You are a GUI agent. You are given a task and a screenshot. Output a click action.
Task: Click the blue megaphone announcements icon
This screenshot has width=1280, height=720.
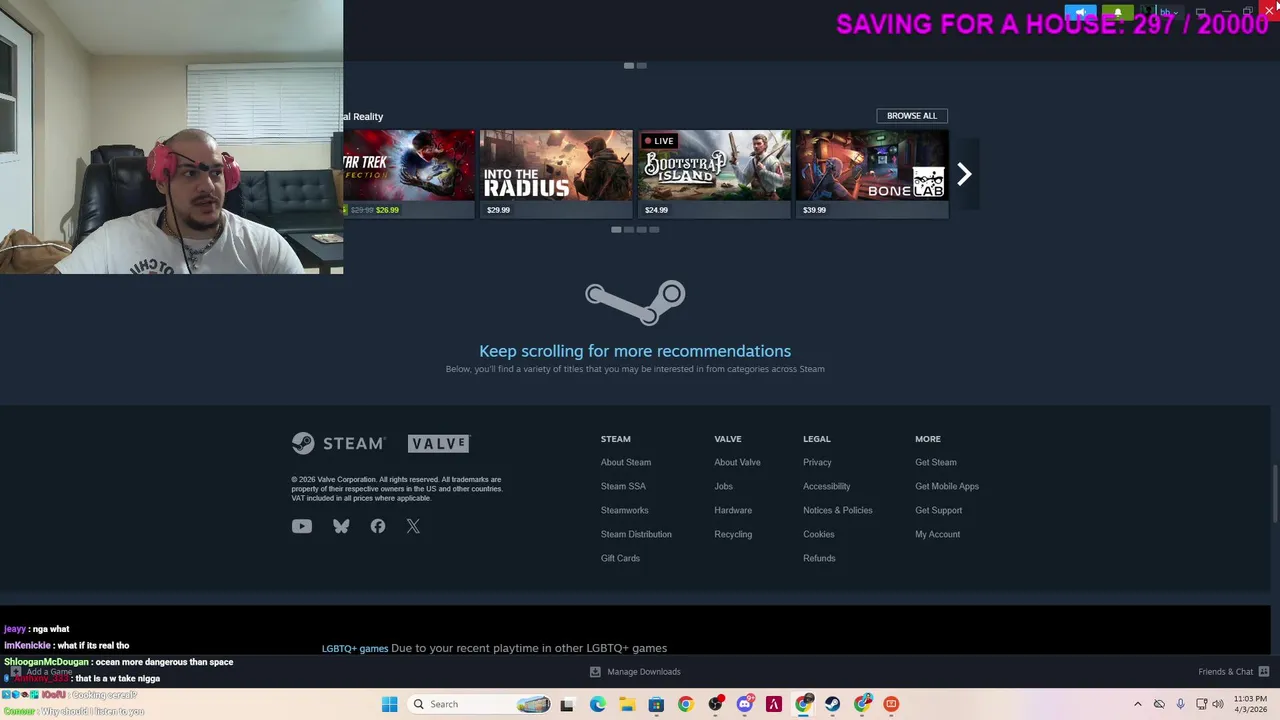(x=1080, y=13)
